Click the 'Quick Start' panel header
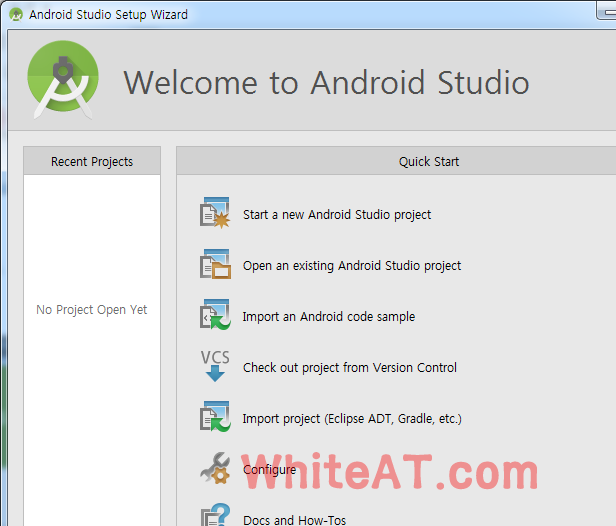616x526 pixels. click(396, 161)
